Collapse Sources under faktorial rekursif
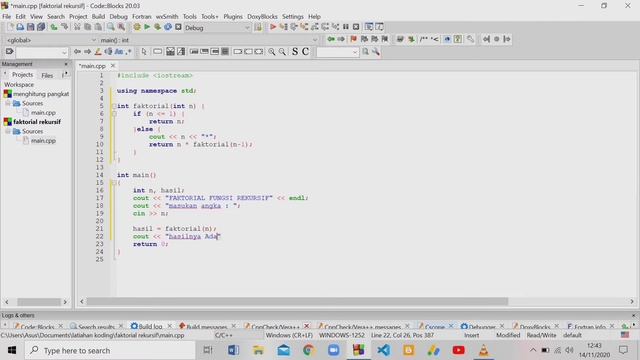This screenshot has width=640, height=360. (8, 131)
